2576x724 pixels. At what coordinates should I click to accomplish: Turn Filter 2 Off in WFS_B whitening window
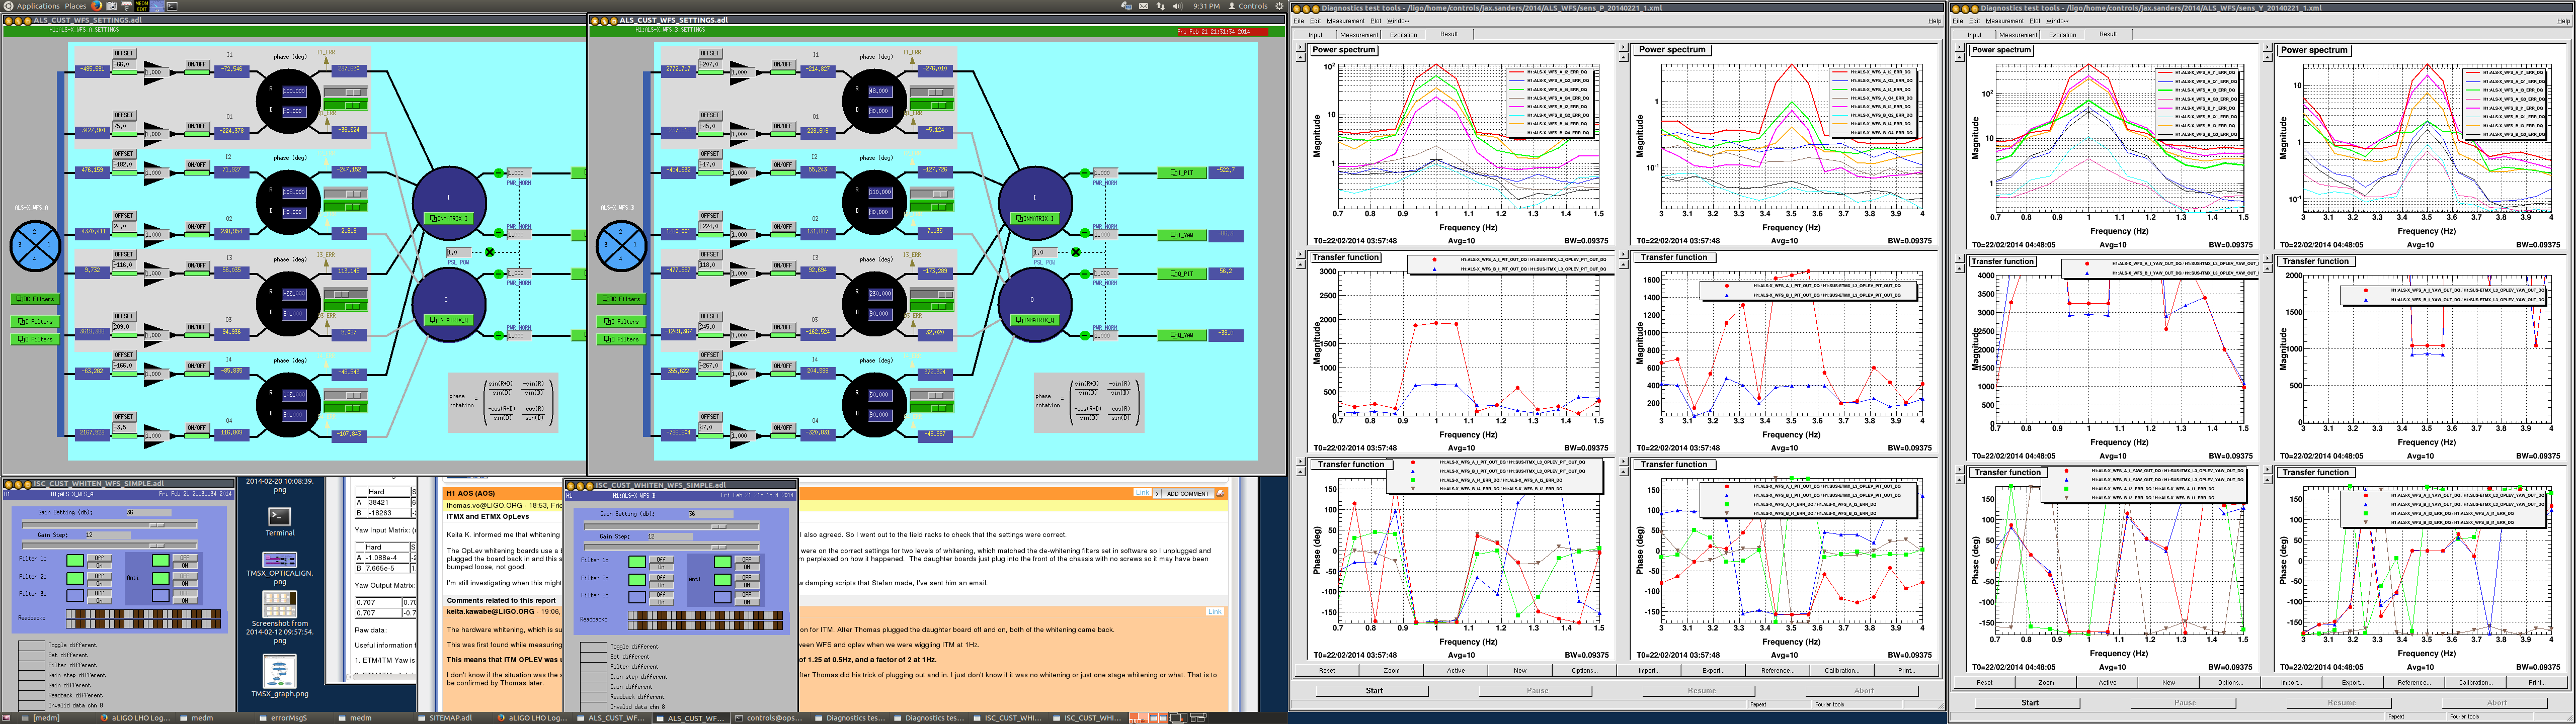(x=662, y=578)
